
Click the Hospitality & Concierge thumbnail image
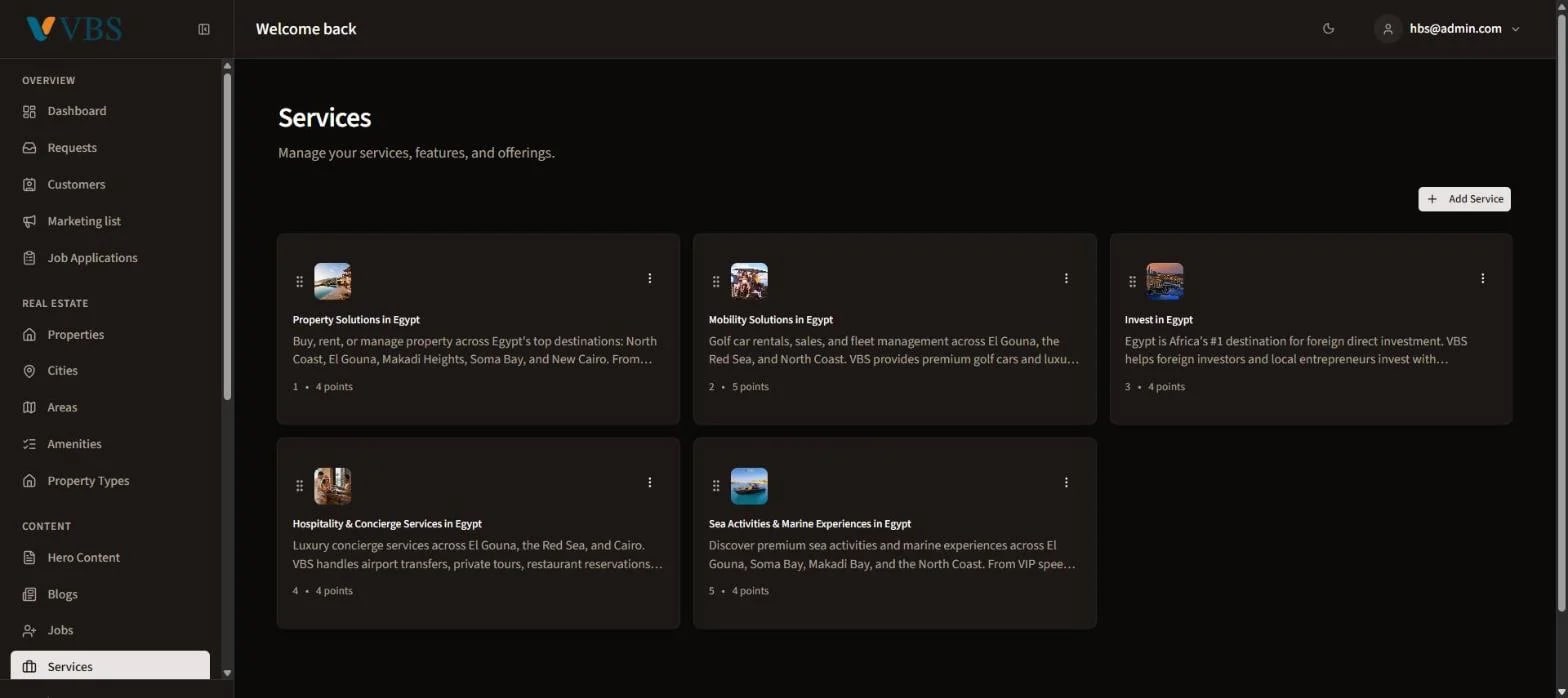click(x=332, y=486)
